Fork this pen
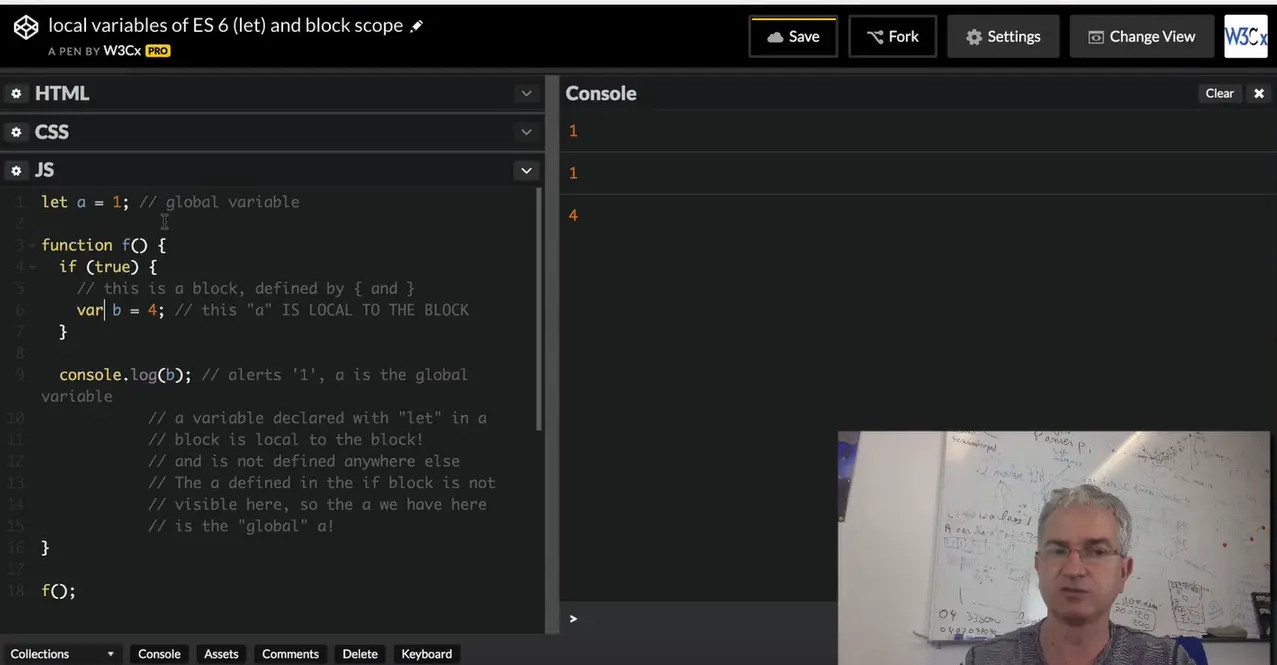This screenshot has width=1277, height=665. click(x=893, y=36)
